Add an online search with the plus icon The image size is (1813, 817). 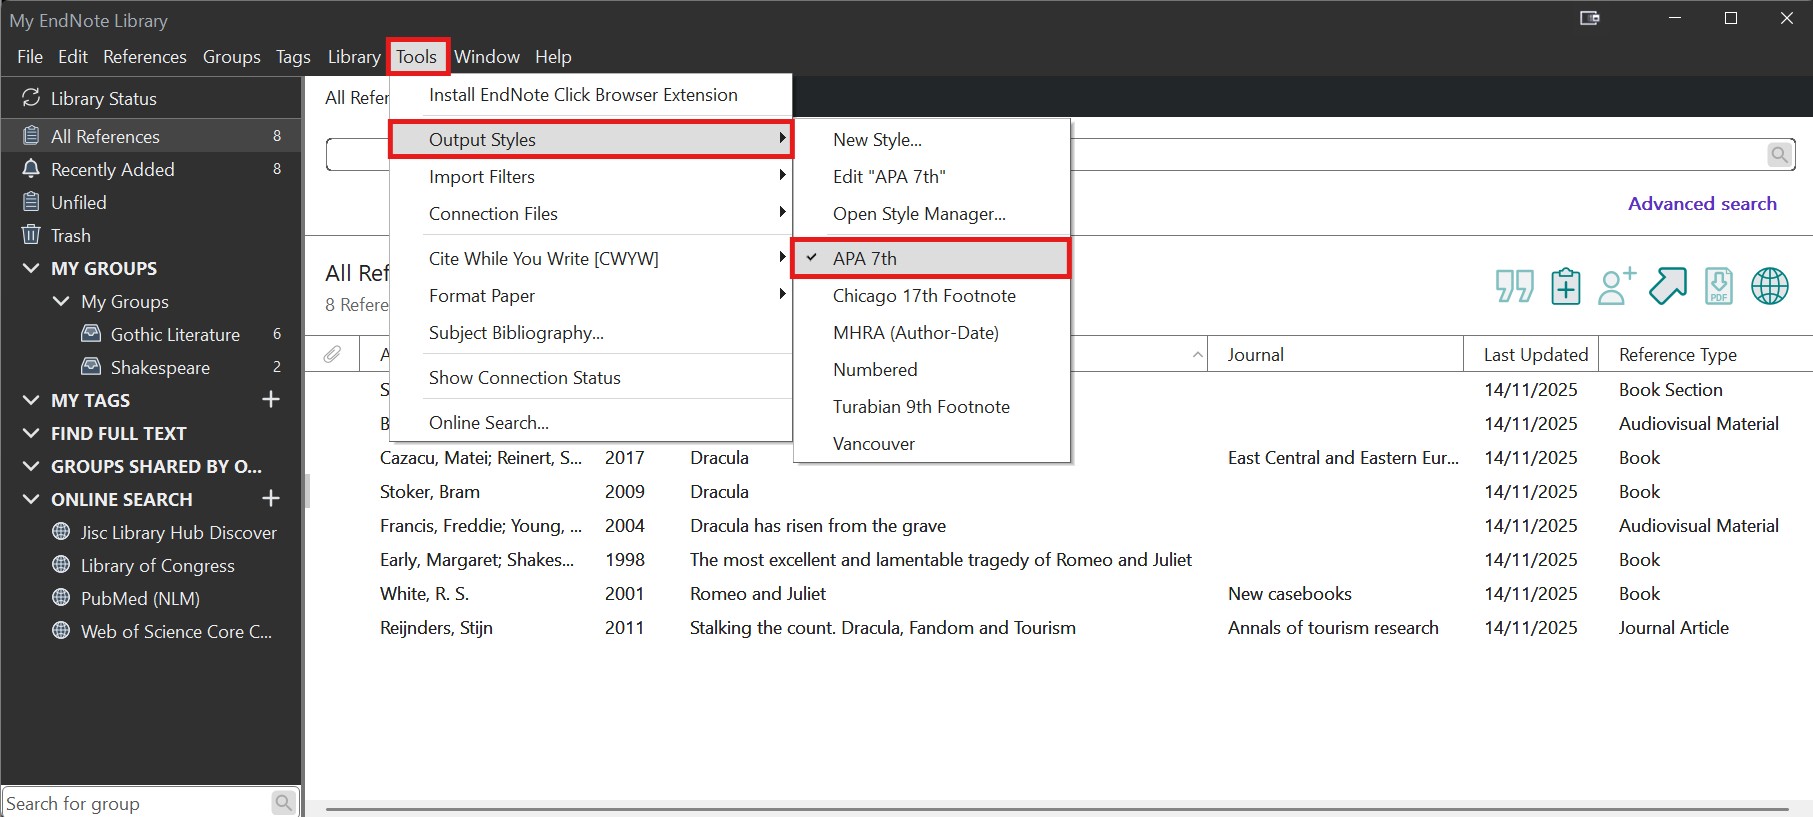pos(270,499)
